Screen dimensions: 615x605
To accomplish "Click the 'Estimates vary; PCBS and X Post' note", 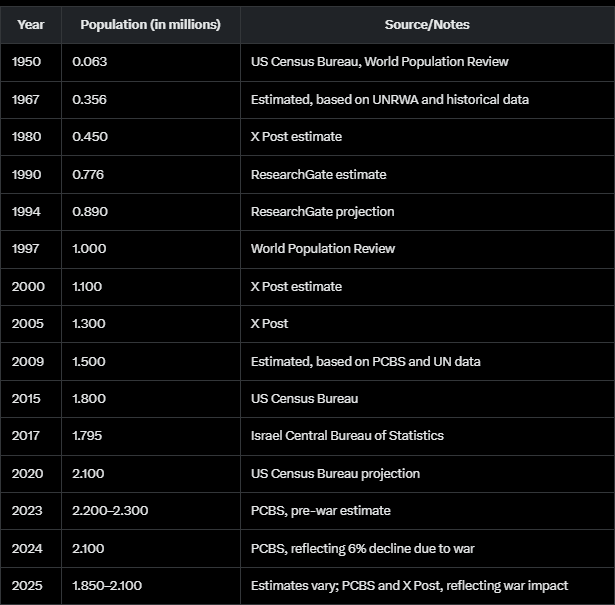I will [x=409, y=586].
